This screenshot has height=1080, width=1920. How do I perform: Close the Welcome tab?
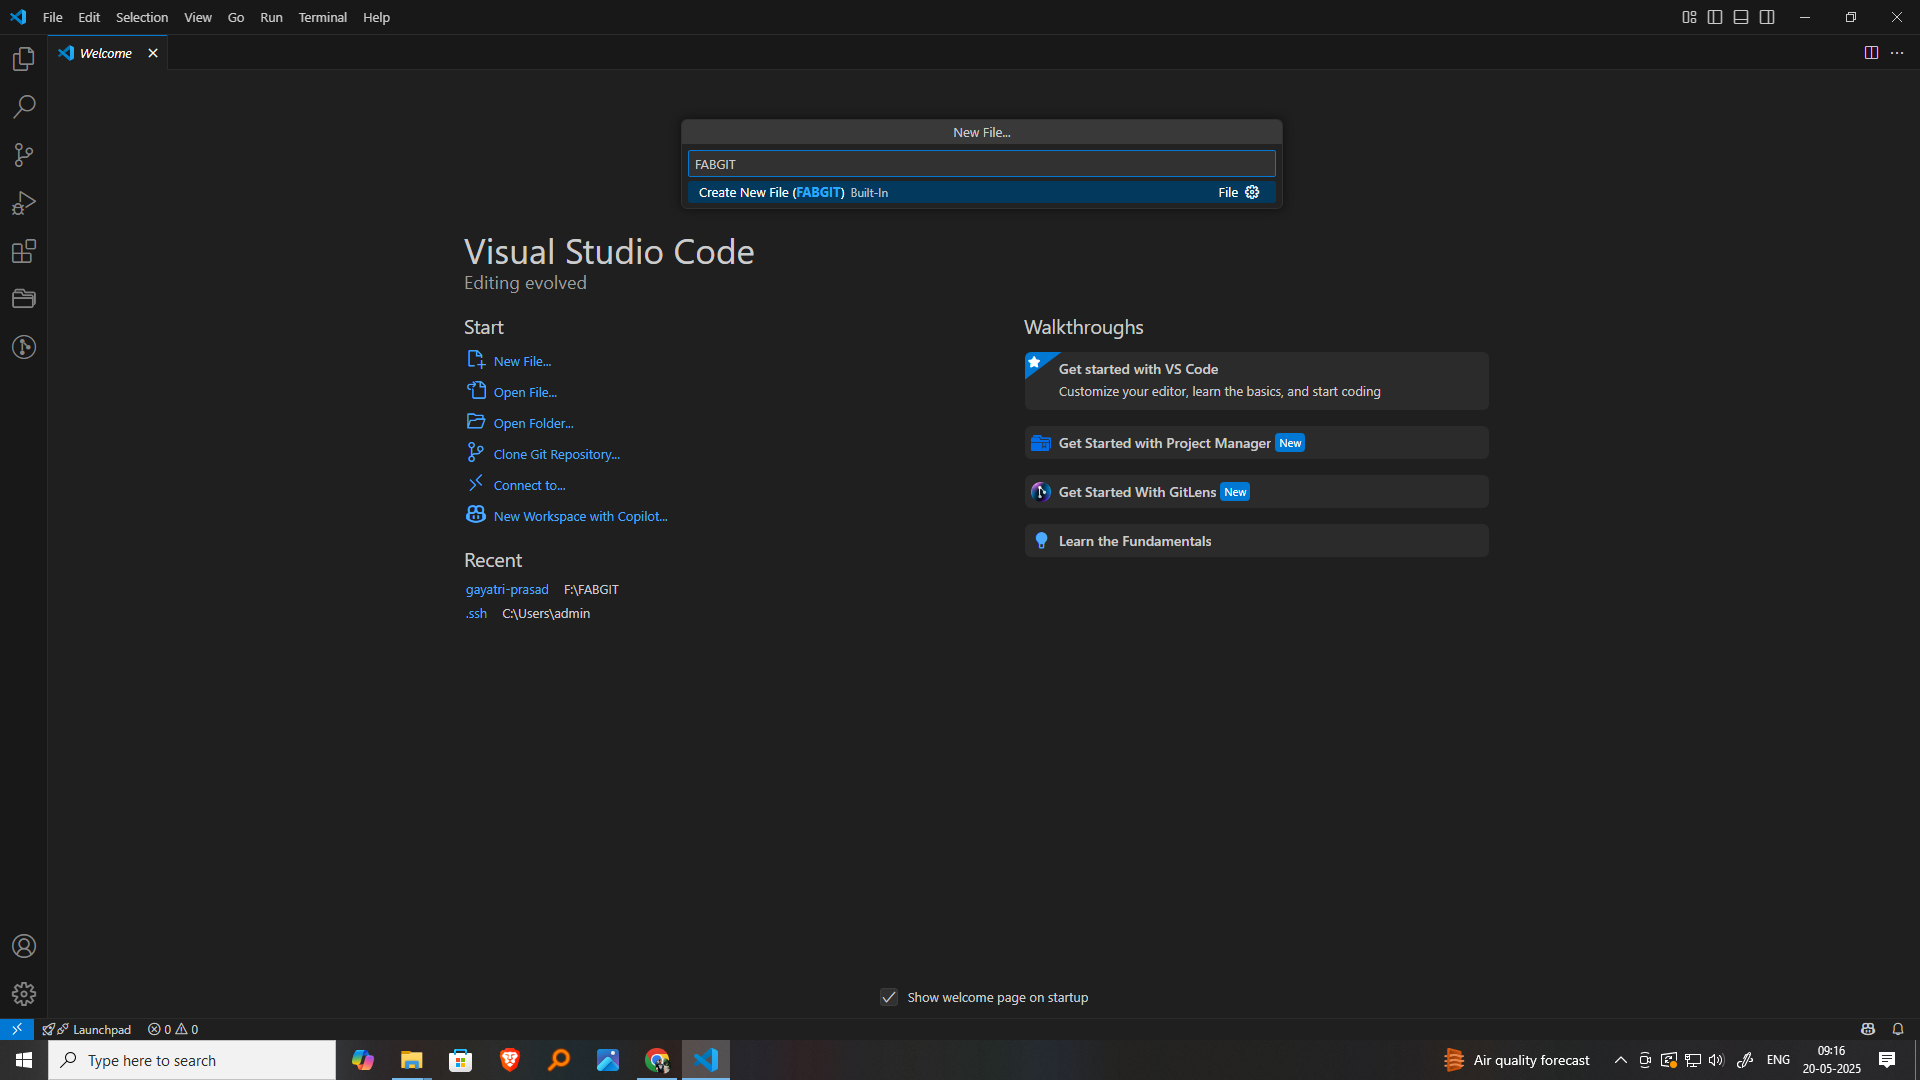point(153,53)
